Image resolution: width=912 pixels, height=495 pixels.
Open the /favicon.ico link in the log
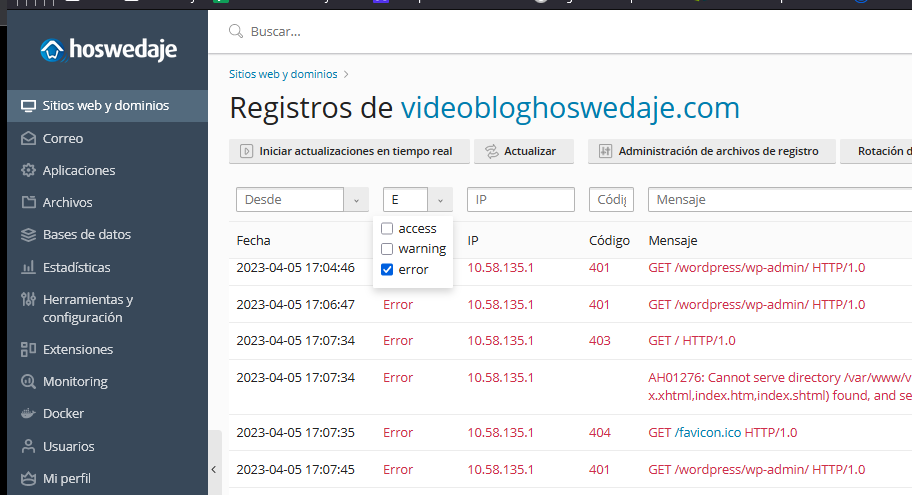tap(708, 433)
